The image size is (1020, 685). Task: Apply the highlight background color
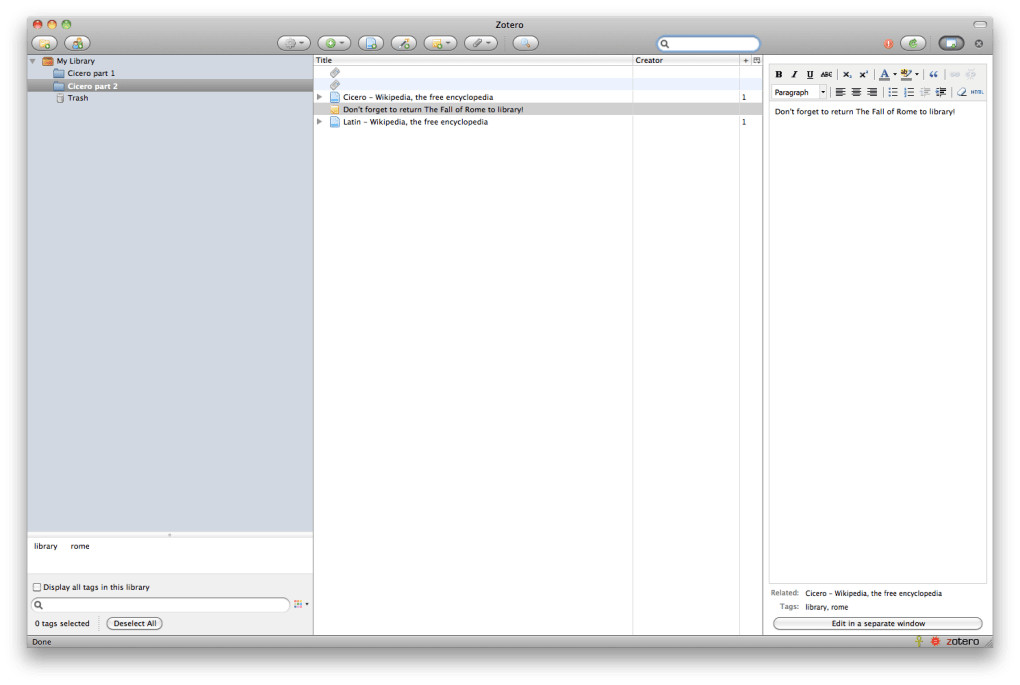click(x=906, y=75)
